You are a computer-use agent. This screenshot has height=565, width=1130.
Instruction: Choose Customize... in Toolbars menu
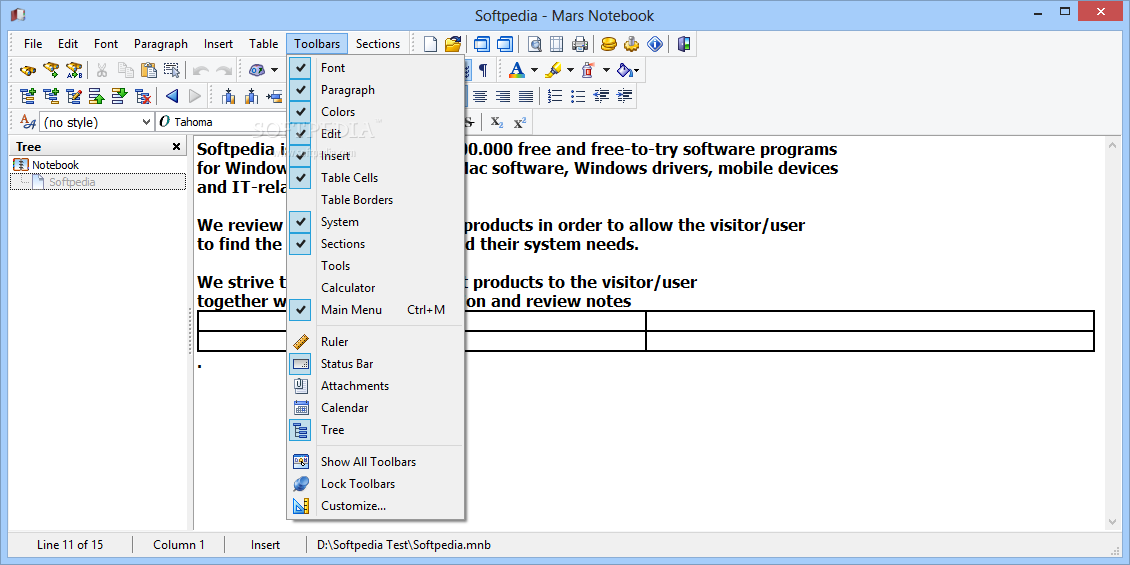point(375,506)
